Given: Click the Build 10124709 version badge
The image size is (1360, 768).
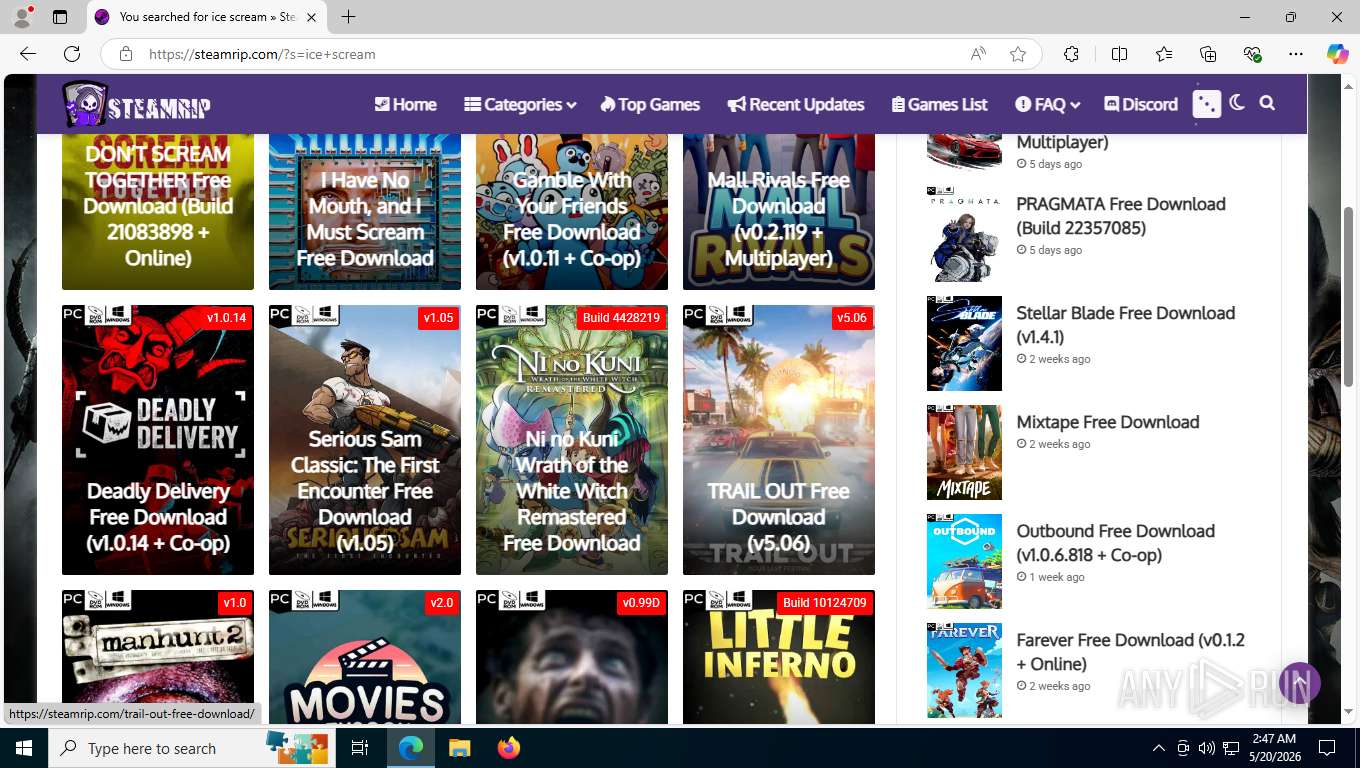Looking at the screenshot, I should [825, 603].
